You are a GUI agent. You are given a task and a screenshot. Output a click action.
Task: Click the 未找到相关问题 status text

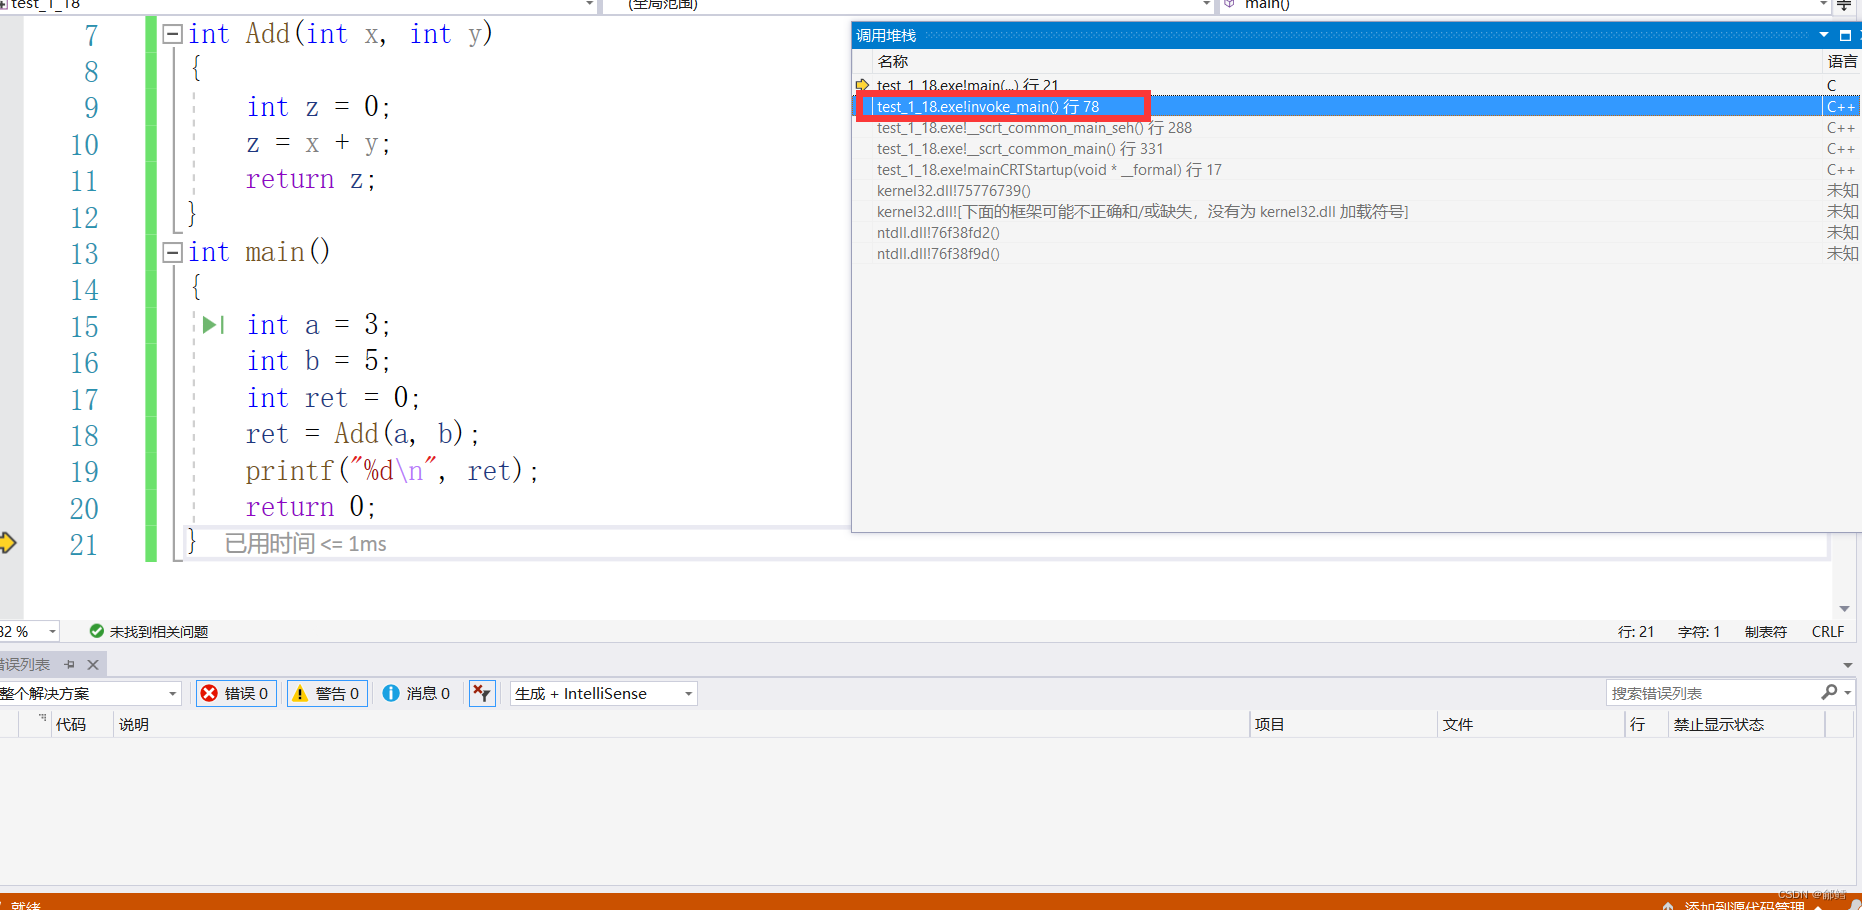pyautogui.click(x=159, y=631)
